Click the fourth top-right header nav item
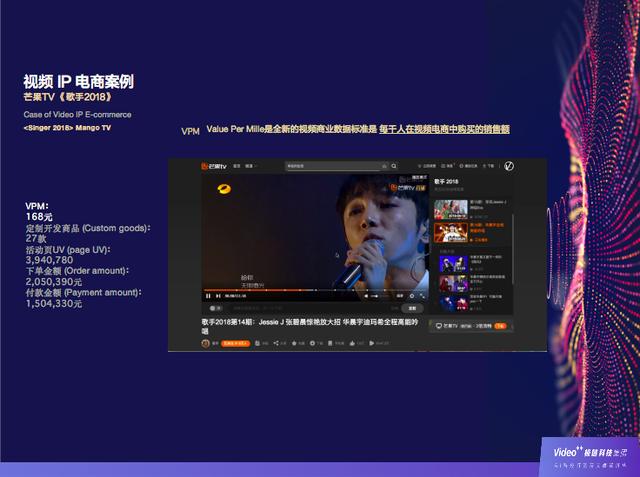The height and width of the screenshot is (477, 640). pos(489,166)
